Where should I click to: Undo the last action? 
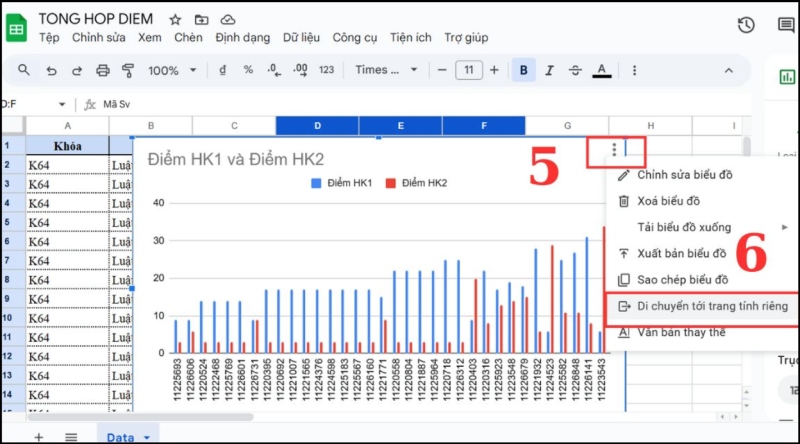pos(51,70)
